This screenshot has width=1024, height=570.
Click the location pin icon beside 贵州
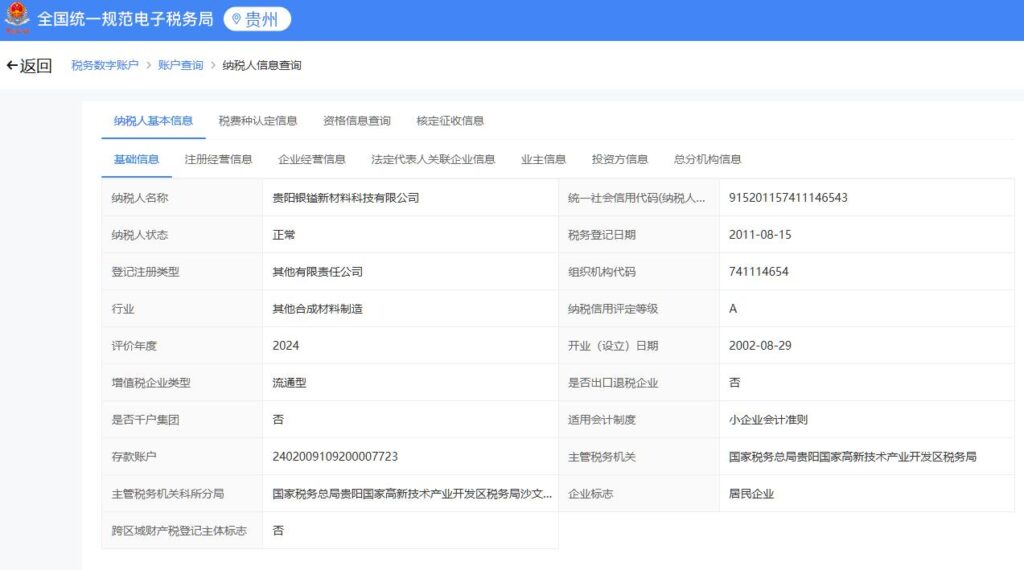pos(237,19)
